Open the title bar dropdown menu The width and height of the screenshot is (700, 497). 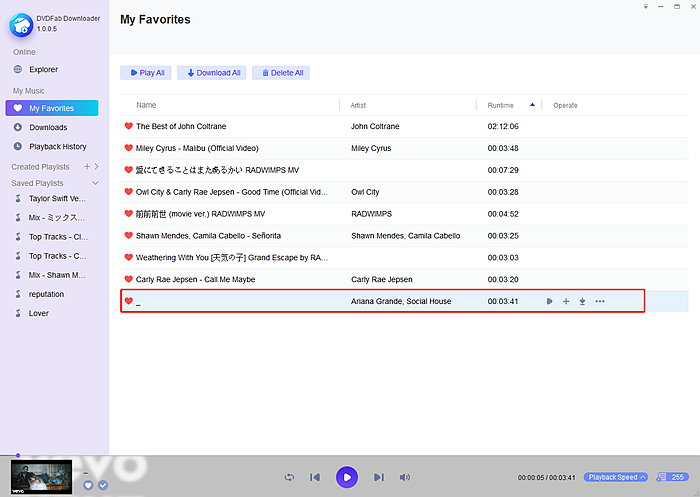646,6
